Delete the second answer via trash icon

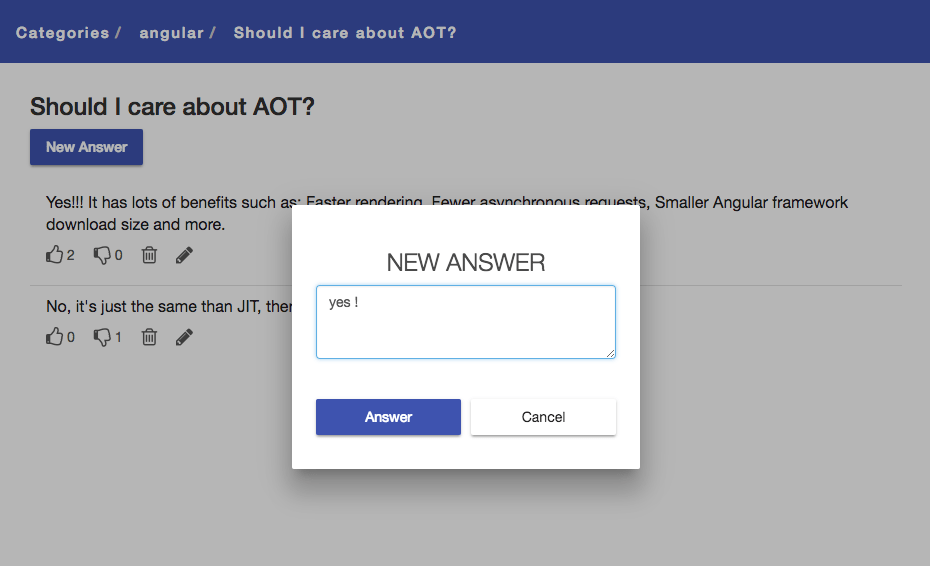[x=149, y=337]
